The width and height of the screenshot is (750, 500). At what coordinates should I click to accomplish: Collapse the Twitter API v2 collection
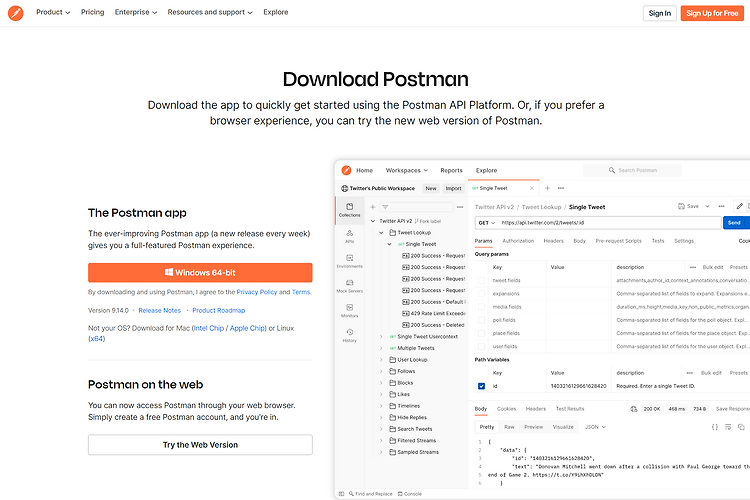point(373,221)
